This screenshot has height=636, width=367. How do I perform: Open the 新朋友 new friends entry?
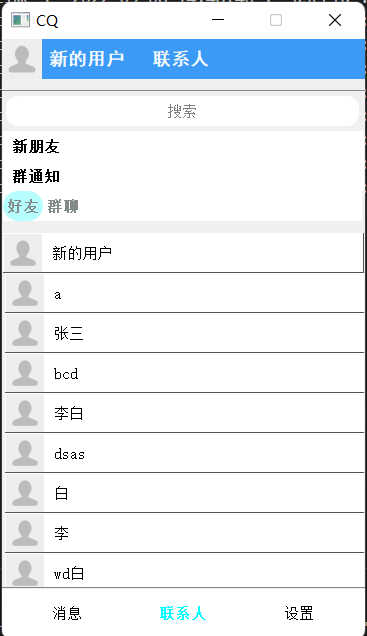tap(36, 146)
